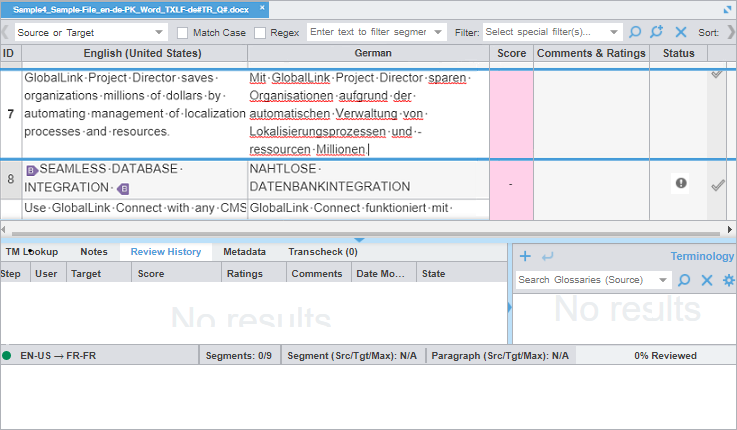Click the filter search magnifier icon

pyautogui.click(x=635, y=32)
